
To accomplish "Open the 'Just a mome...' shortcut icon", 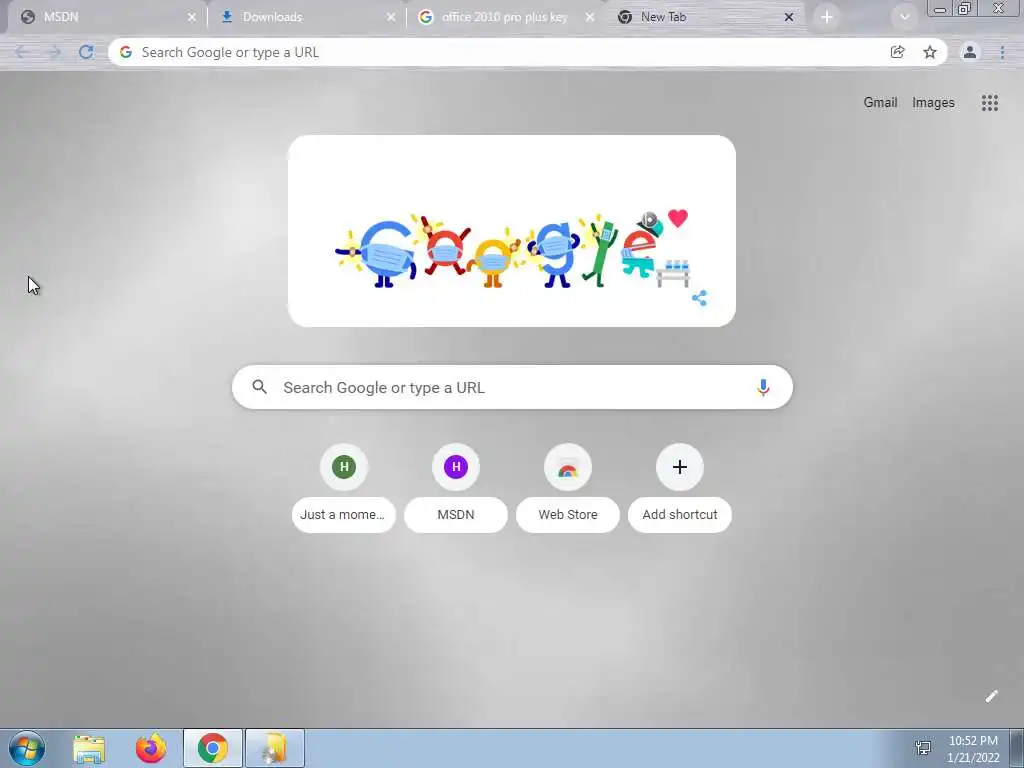I will [x=344, y=467].
